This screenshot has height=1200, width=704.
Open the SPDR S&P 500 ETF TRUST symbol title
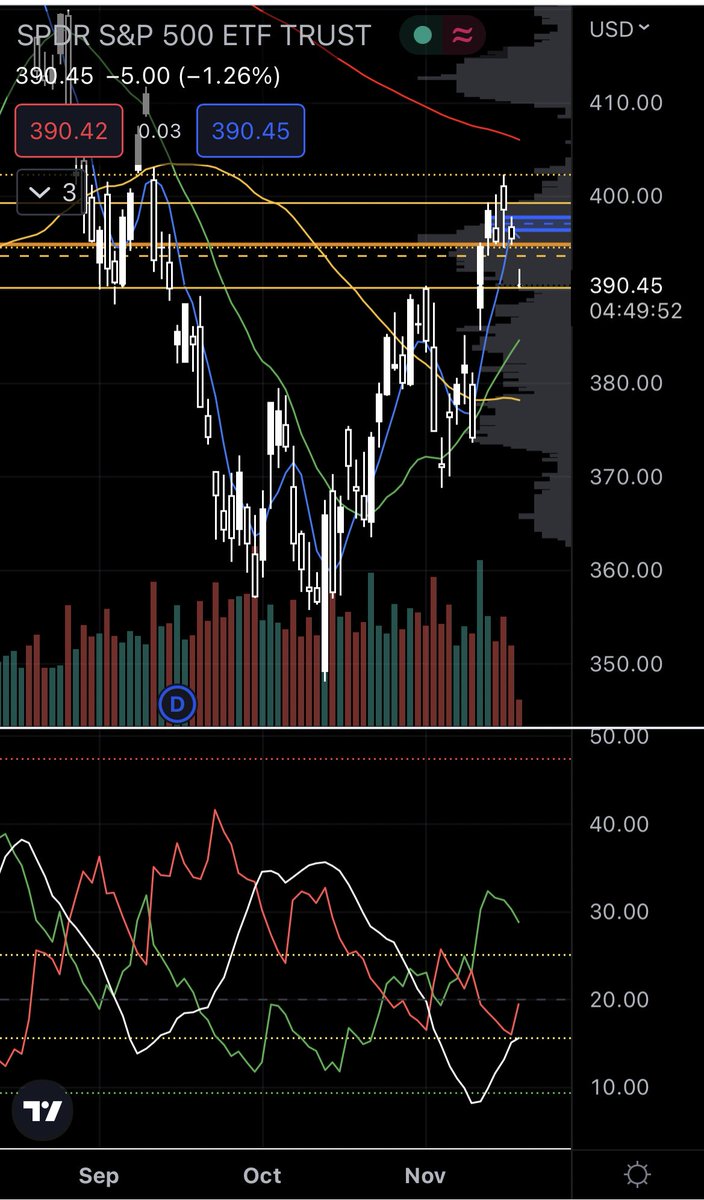pos(193,36)
